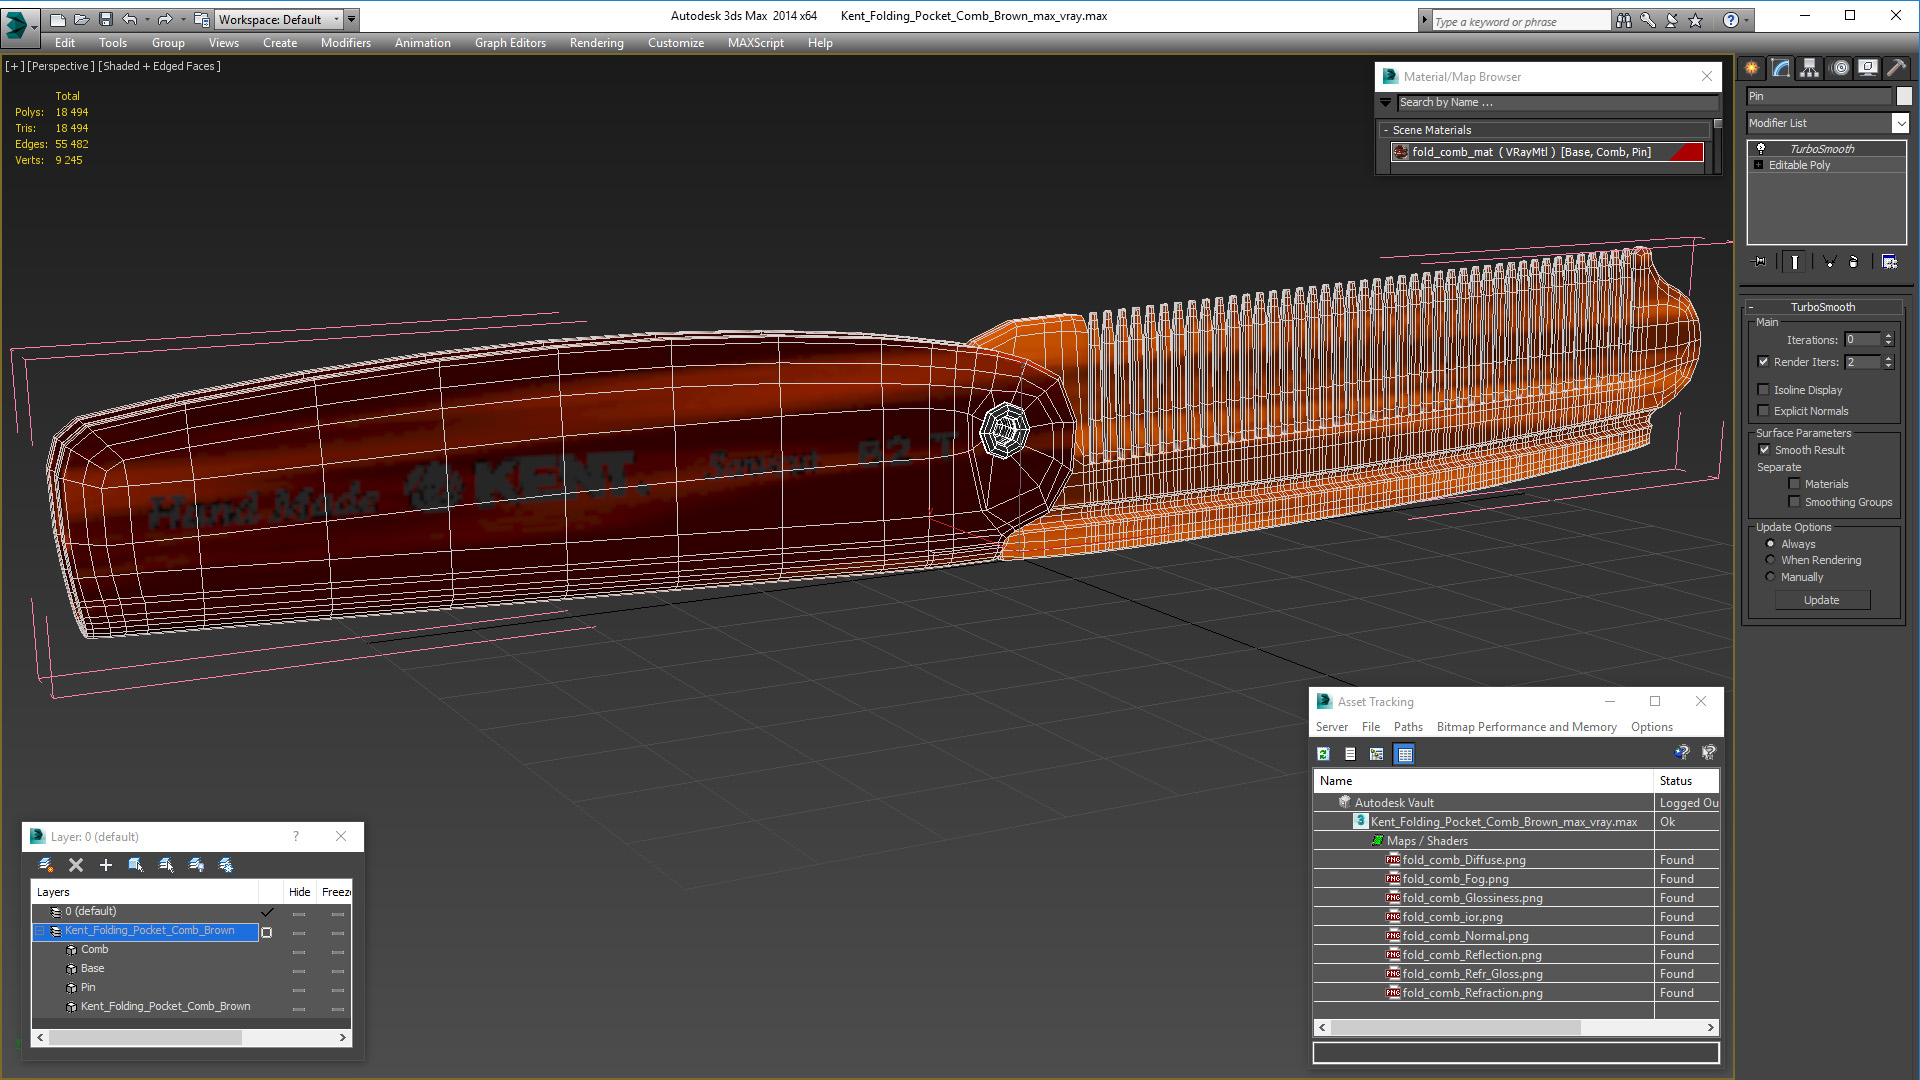The width and height of the screenshot is (1920, 1080).
Task: Open the Create command panel tab
Action: pyautogui.click(x=1752, y=68)
